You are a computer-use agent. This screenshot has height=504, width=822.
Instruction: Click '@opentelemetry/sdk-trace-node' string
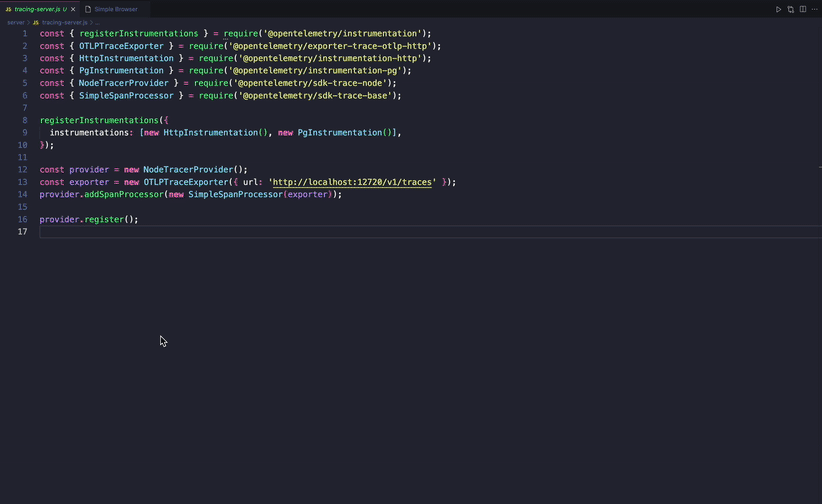coord(310,83)
